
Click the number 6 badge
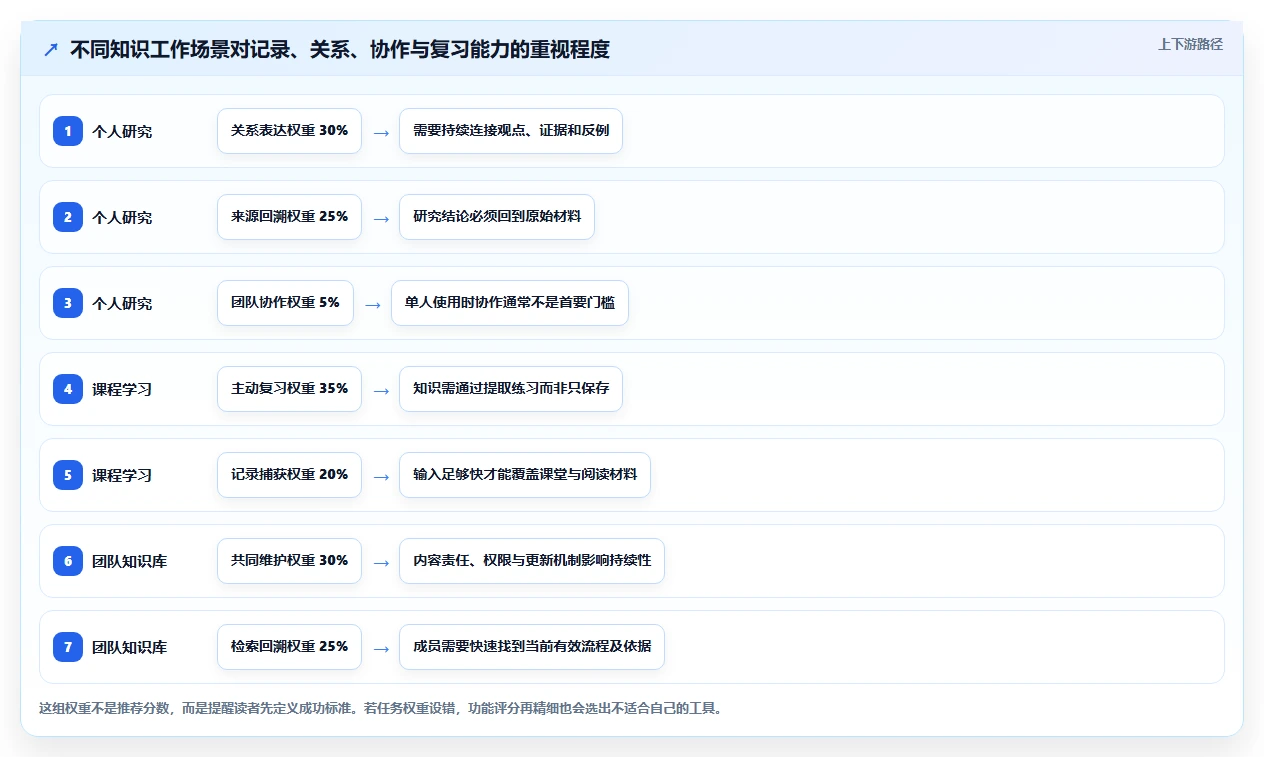[68, 561]
